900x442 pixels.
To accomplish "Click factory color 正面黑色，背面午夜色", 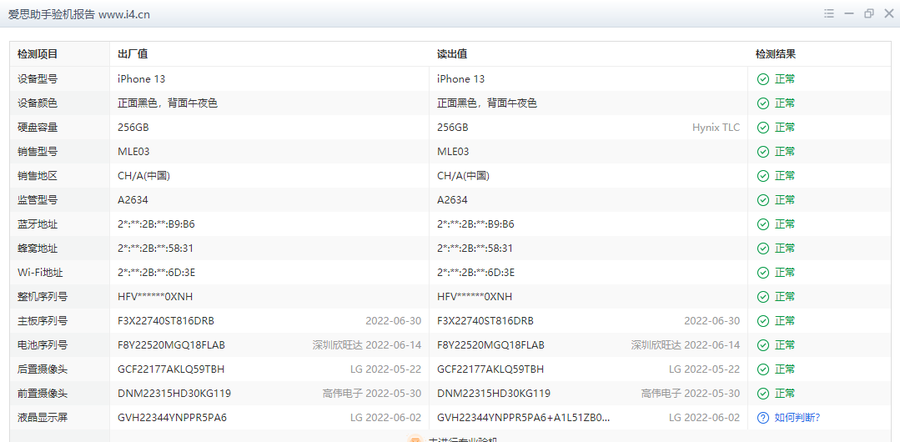I will coord(168,103).
